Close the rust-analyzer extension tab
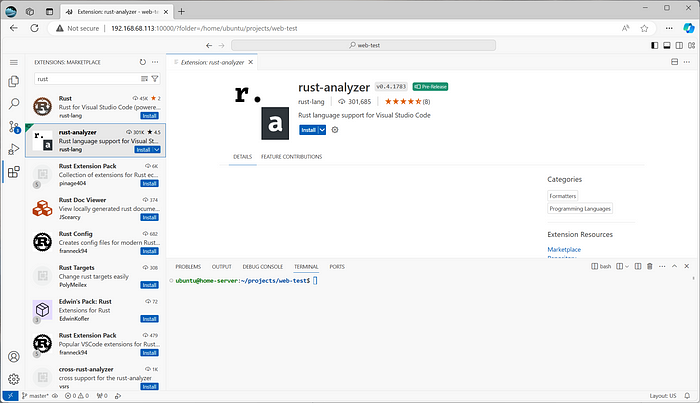The height and width of the screenshot is (403, 700). pos(251,62)
